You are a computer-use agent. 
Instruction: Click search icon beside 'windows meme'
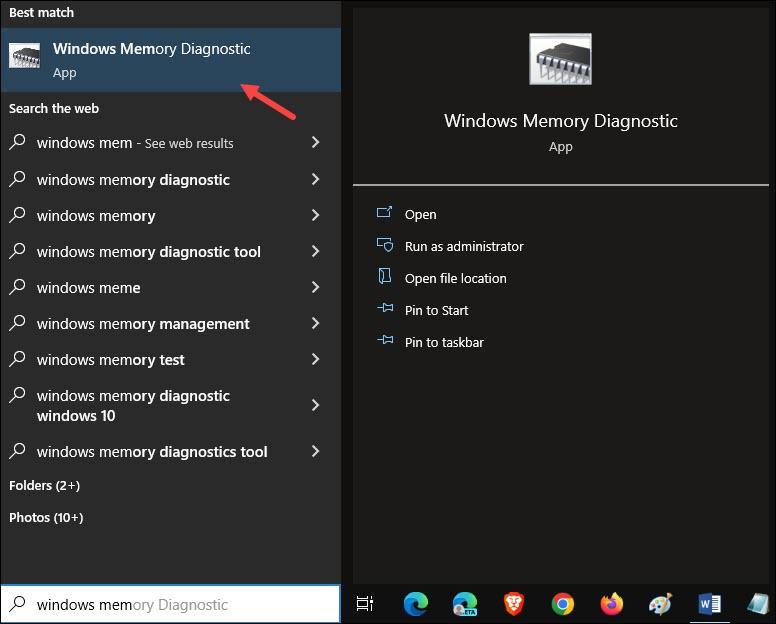[x=17, y=286]
